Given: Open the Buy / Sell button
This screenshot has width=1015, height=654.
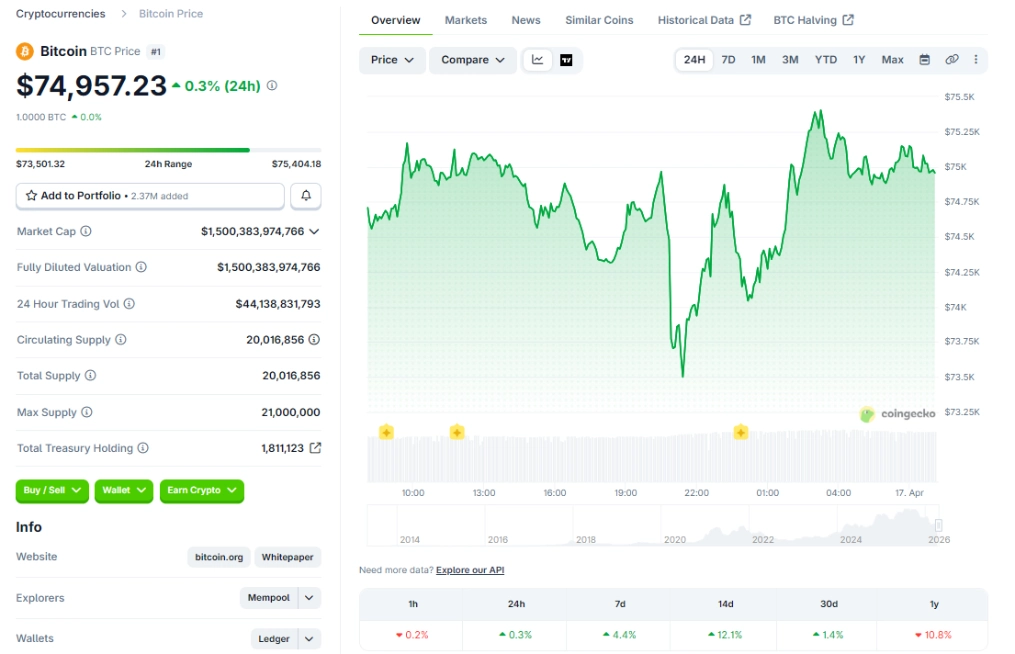Looking at the screenshot, I should tap(51, 491).
